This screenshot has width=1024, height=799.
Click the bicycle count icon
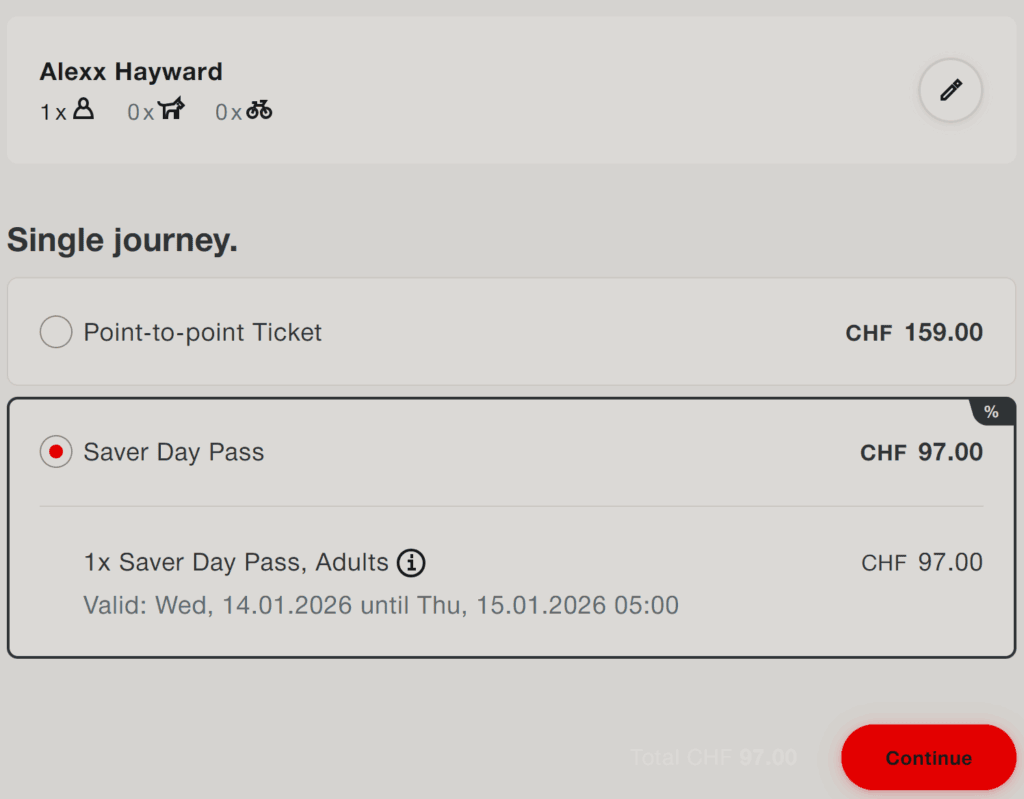(260, 110)
